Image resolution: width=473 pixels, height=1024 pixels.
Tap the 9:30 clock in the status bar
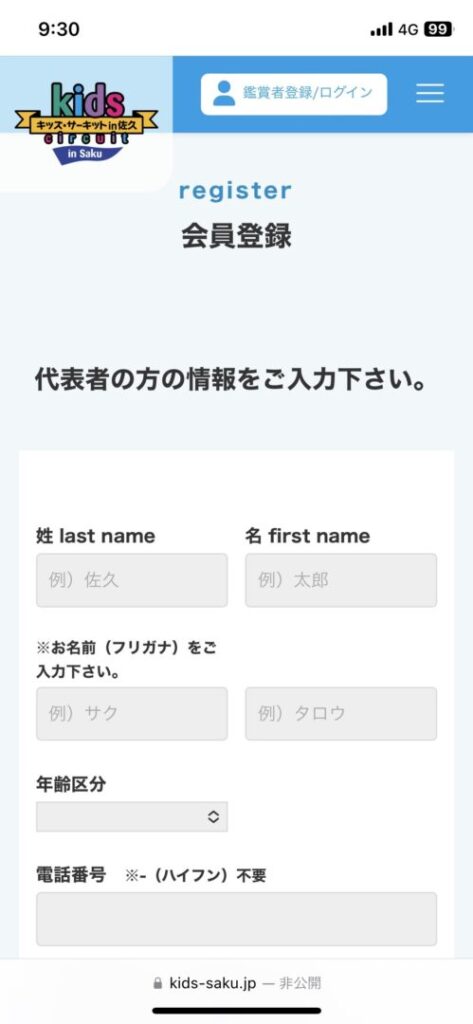click(59, 29)
